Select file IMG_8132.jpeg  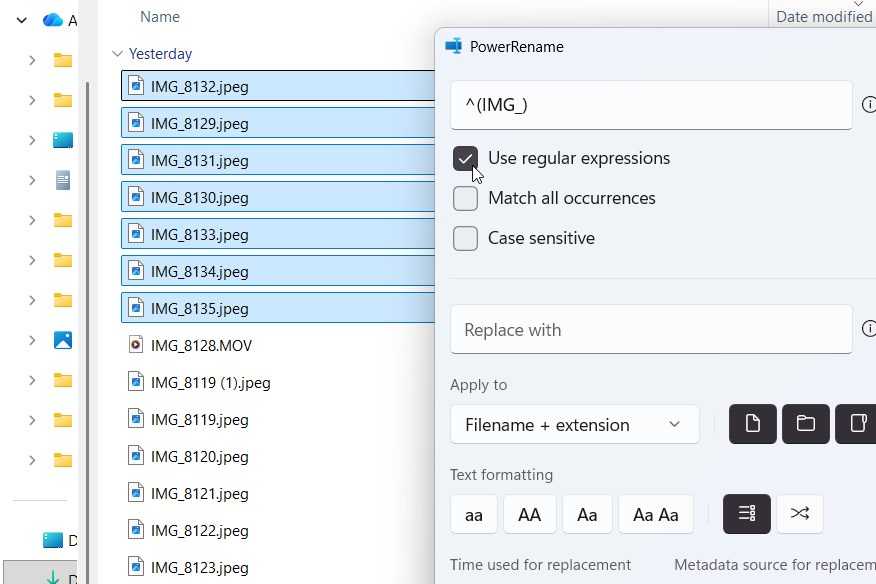278,86
